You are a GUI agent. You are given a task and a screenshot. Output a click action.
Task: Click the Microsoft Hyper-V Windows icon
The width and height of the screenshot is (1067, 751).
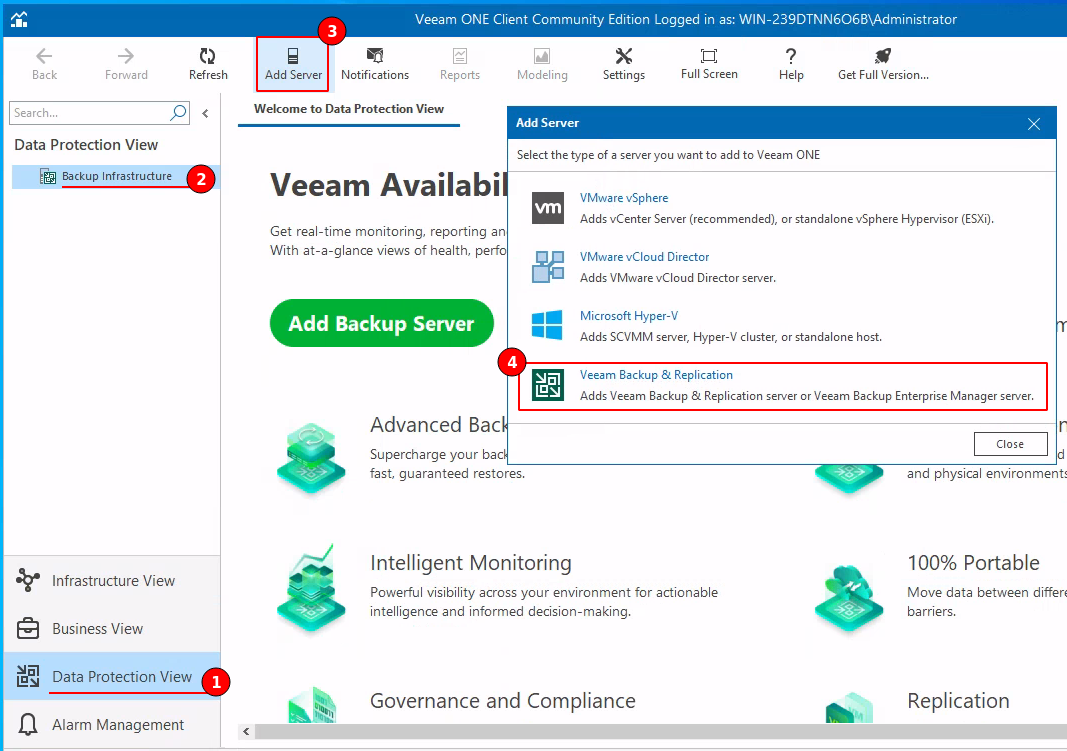548,325
